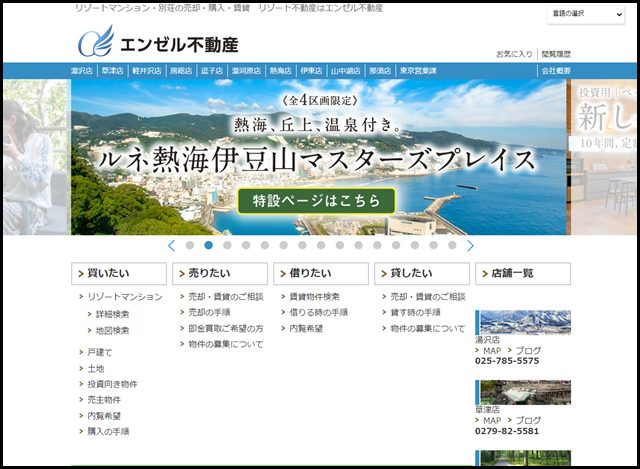Open 物件の募集について under 貸したい
This screenshot has width=640, height=469.
[x=428, y=328]
